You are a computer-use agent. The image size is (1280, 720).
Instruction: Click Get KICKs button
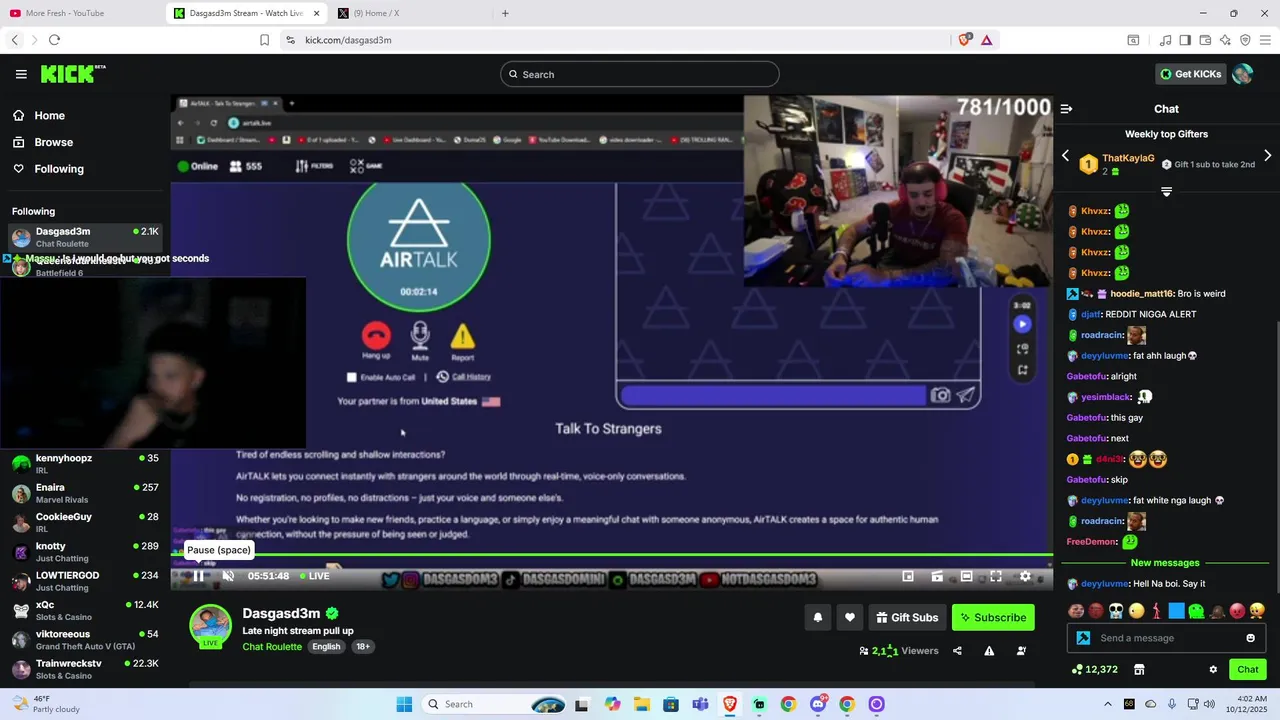[1190, 74]
